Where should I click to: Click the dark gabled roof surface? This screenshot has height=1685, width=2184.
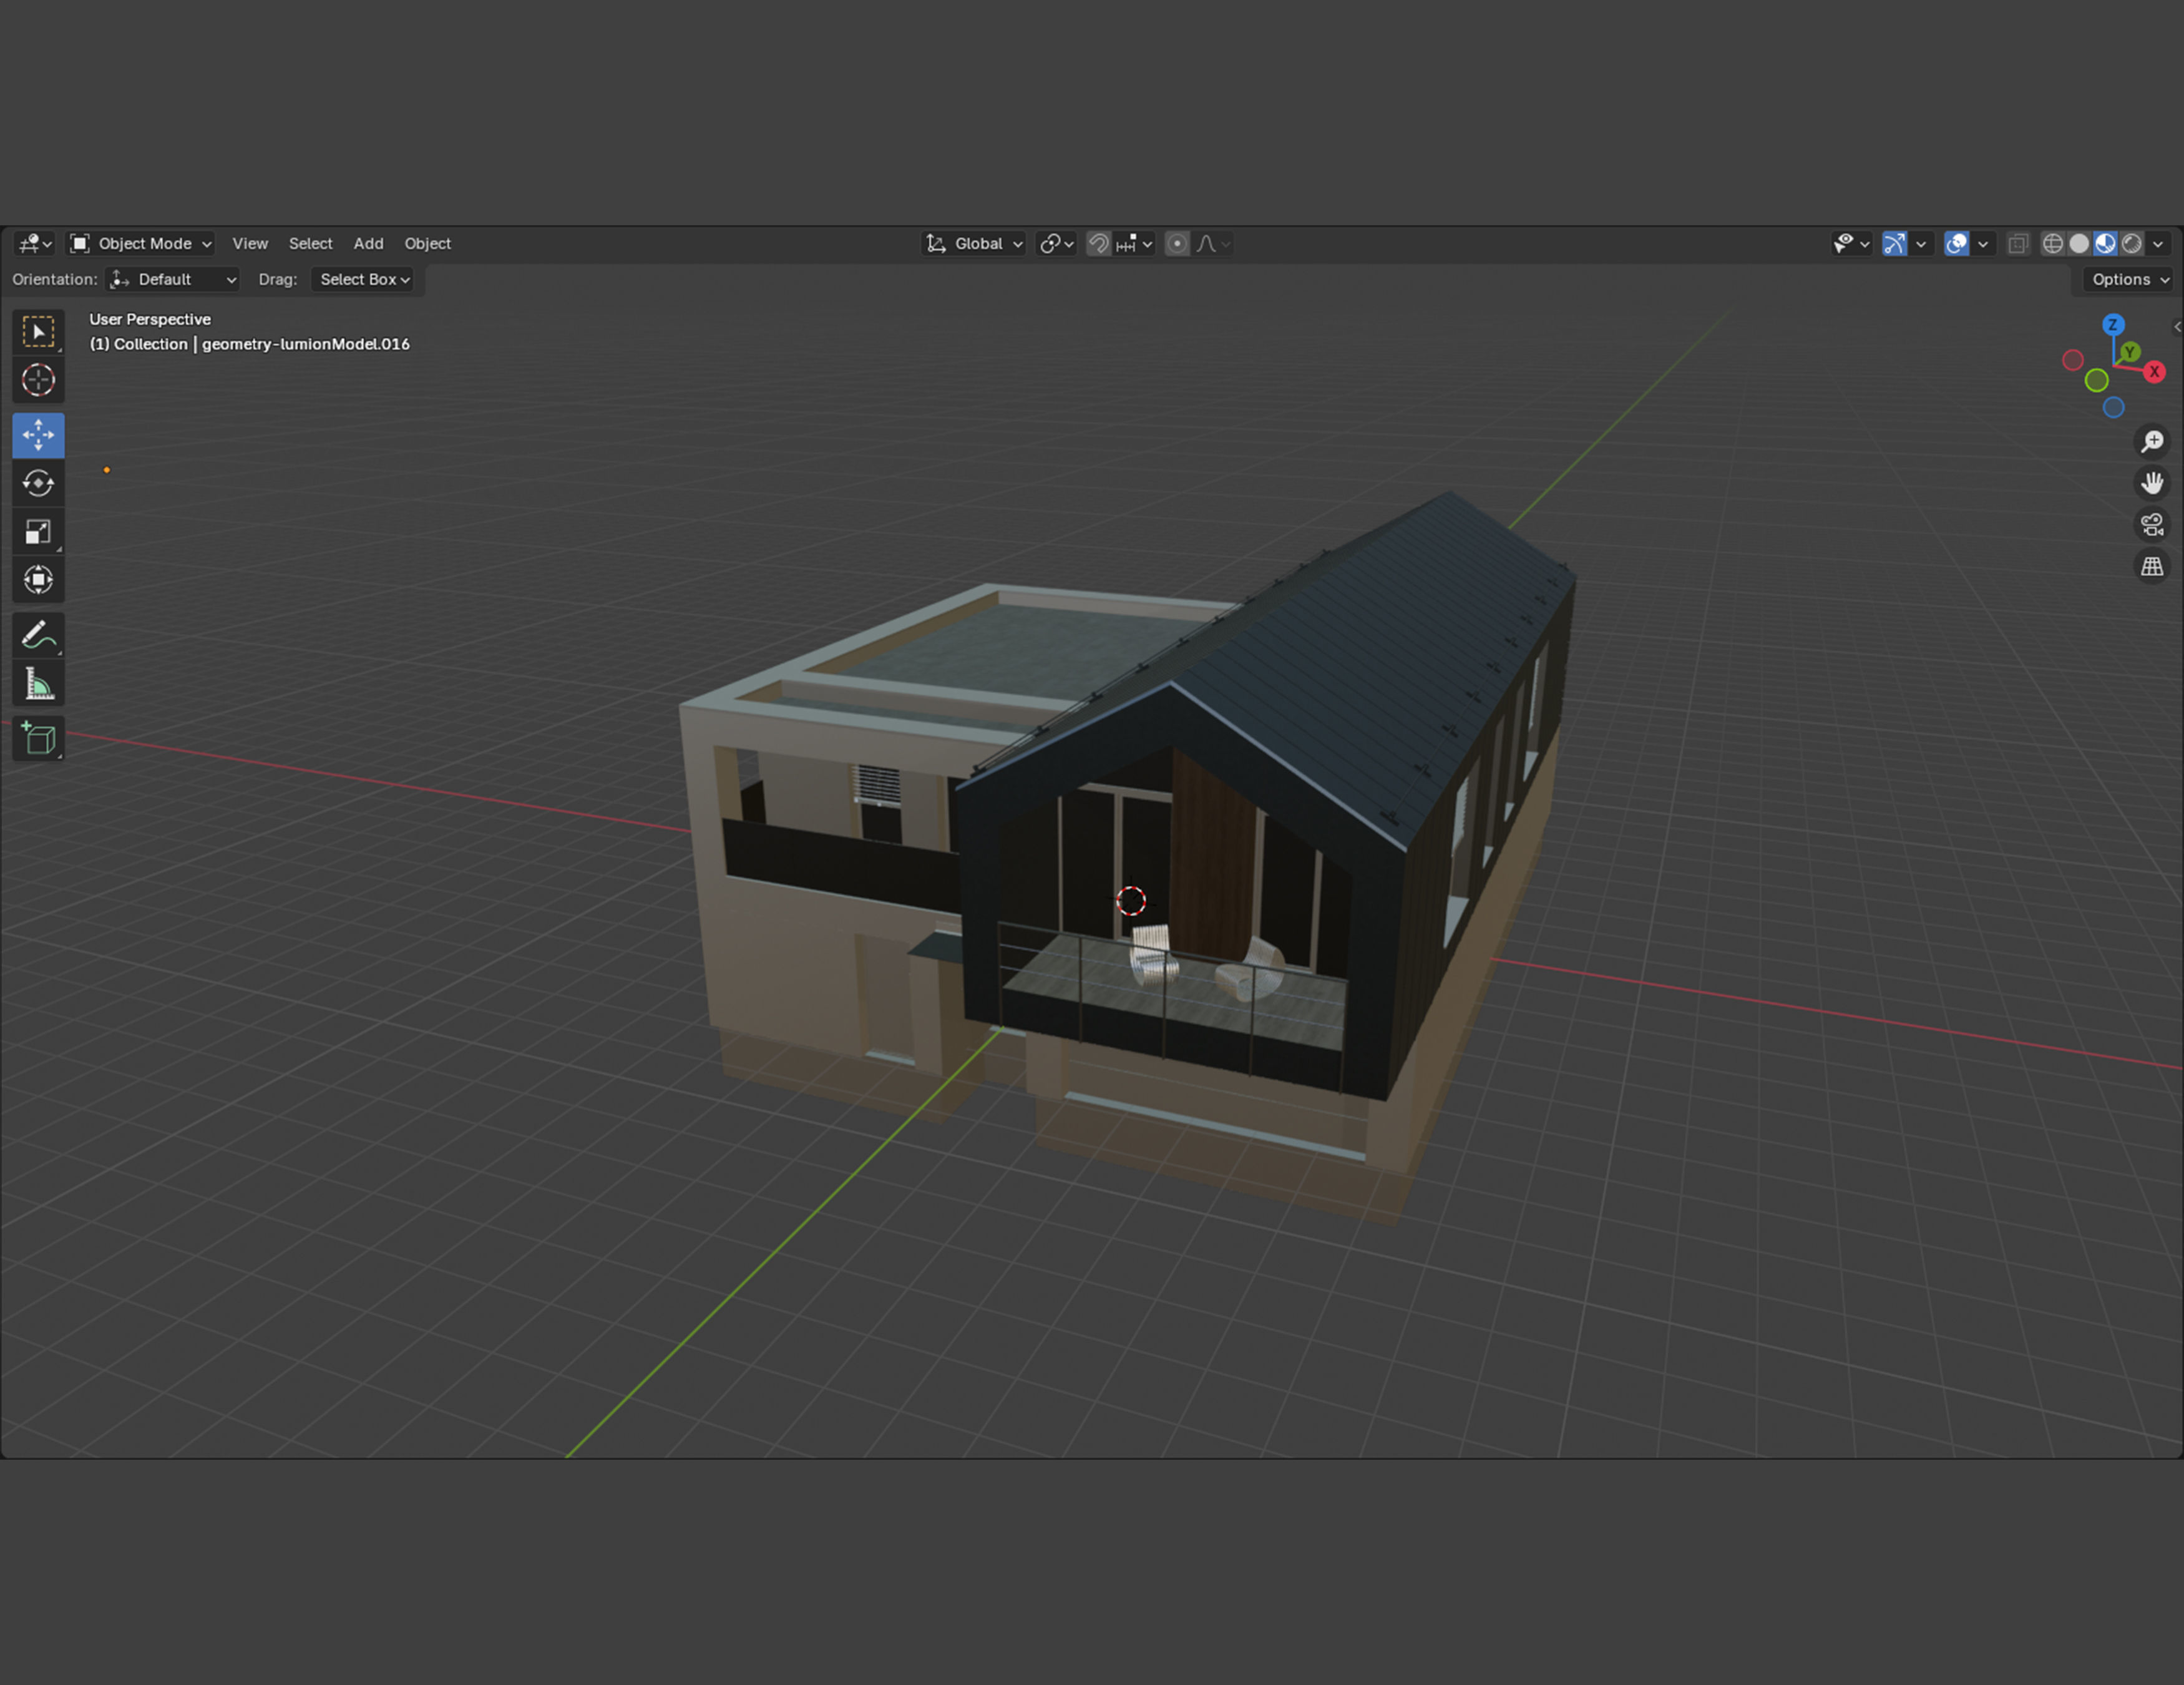[1380, 670]
